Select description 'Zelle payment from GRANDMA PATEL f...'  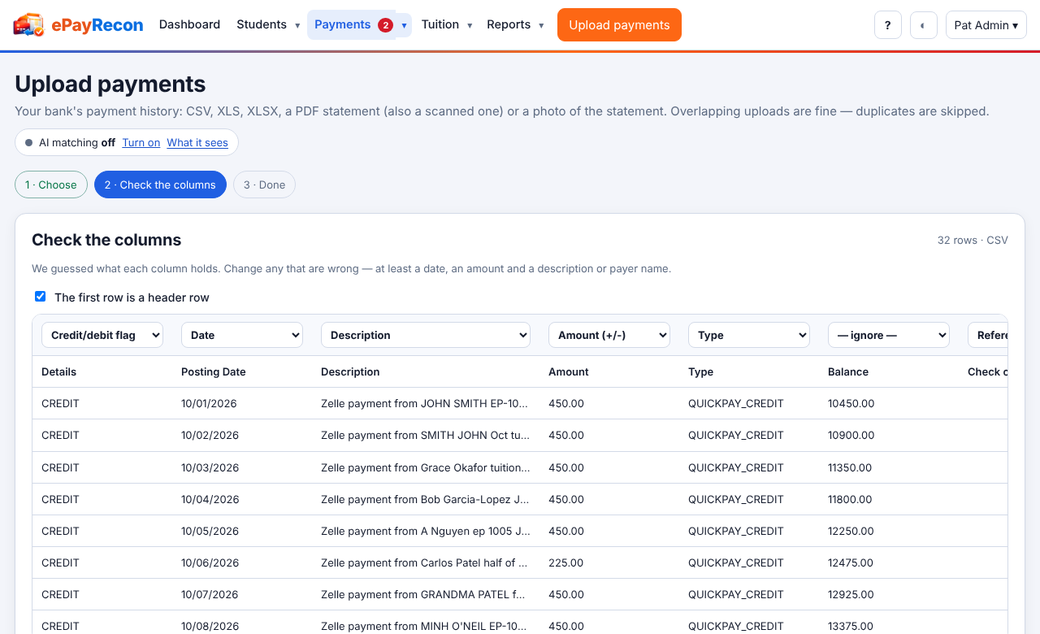tap(423, 595)
